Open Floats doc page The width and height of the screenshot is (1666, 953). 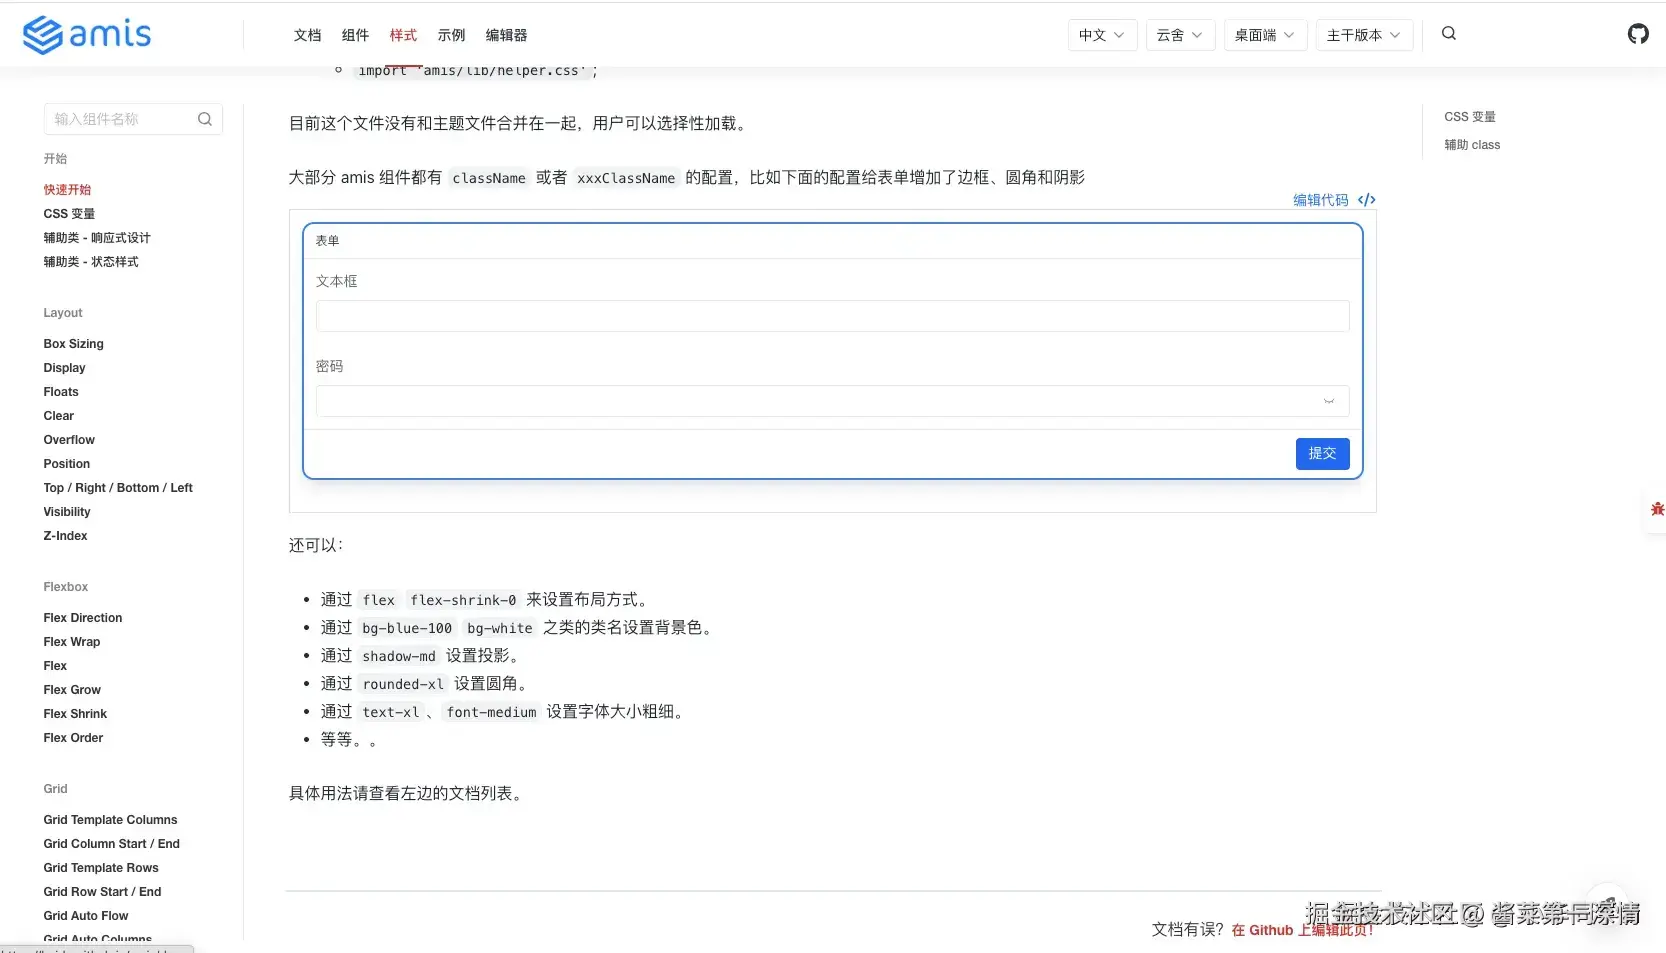click(x=60, y=392)
